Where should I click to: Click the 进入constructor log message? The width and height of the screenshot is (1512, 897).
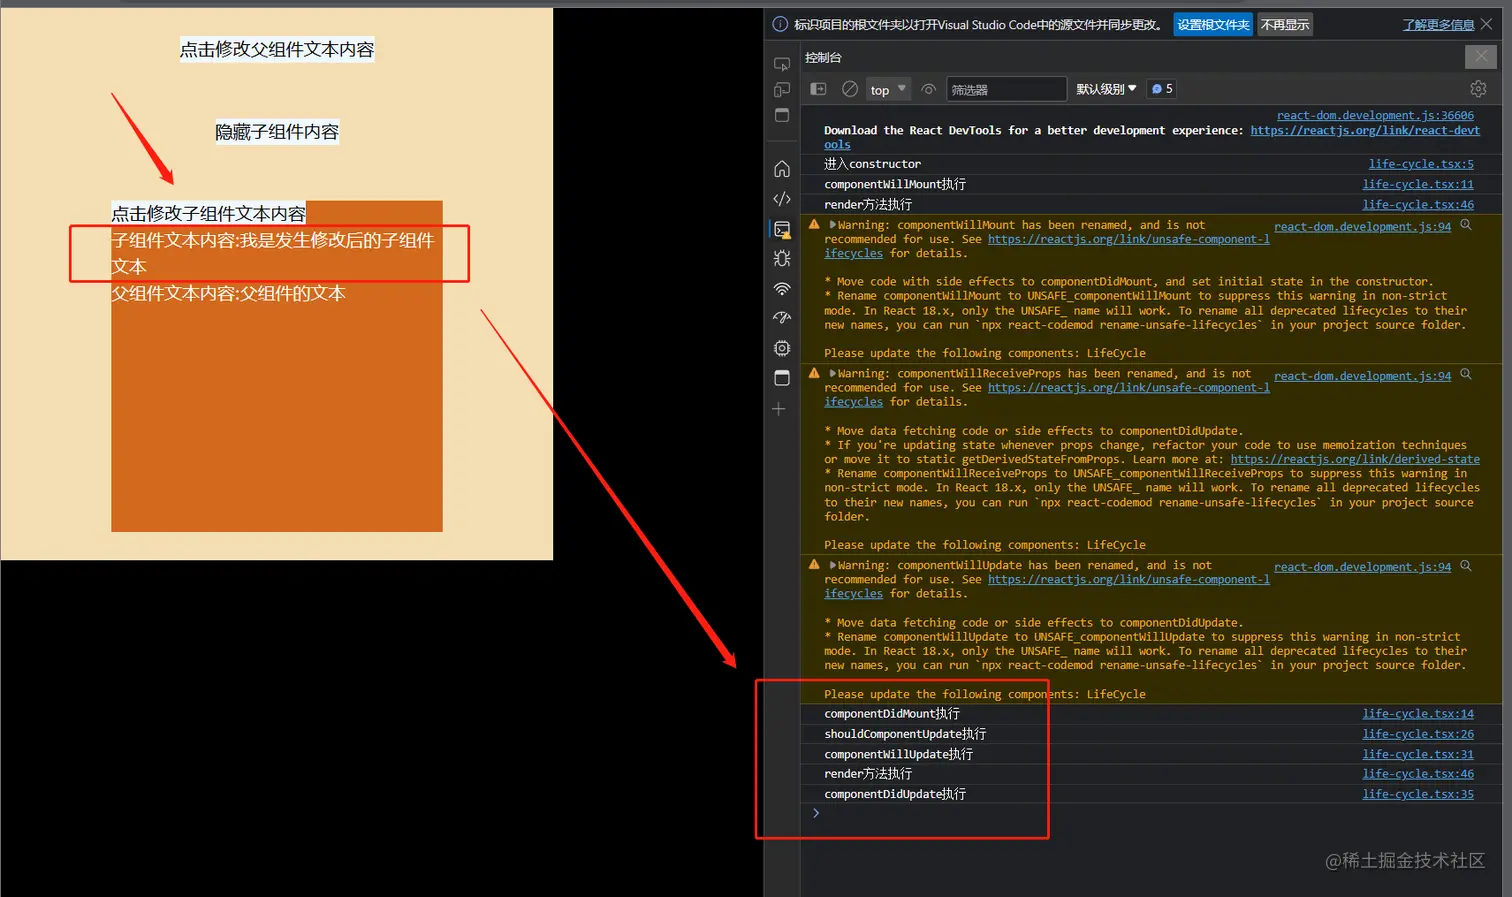click(x=872, y=164)
